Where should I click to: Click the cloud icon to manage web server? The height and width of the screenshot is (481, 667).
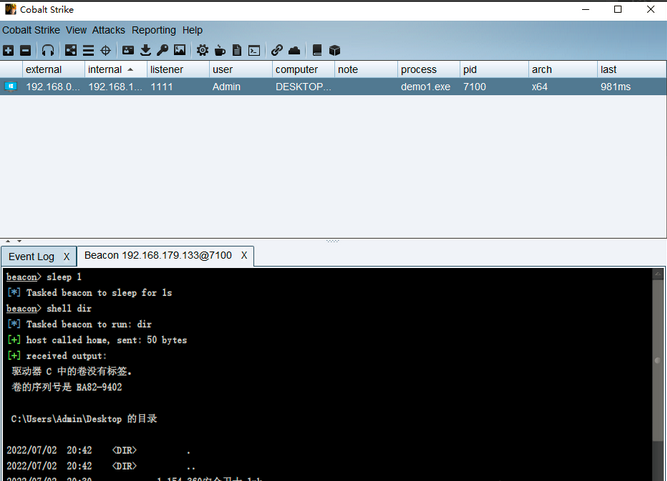coord(294,51)
